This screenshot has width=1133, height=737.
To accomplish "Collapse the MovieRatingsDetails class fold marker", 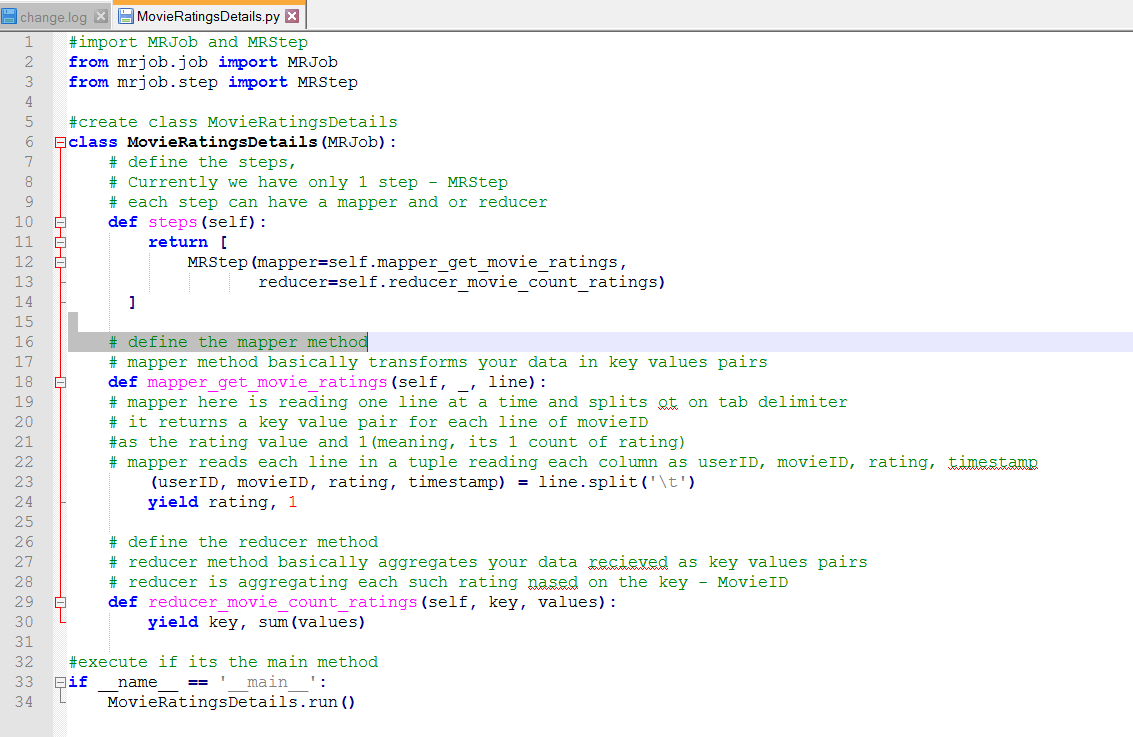I will pos(61,142).
